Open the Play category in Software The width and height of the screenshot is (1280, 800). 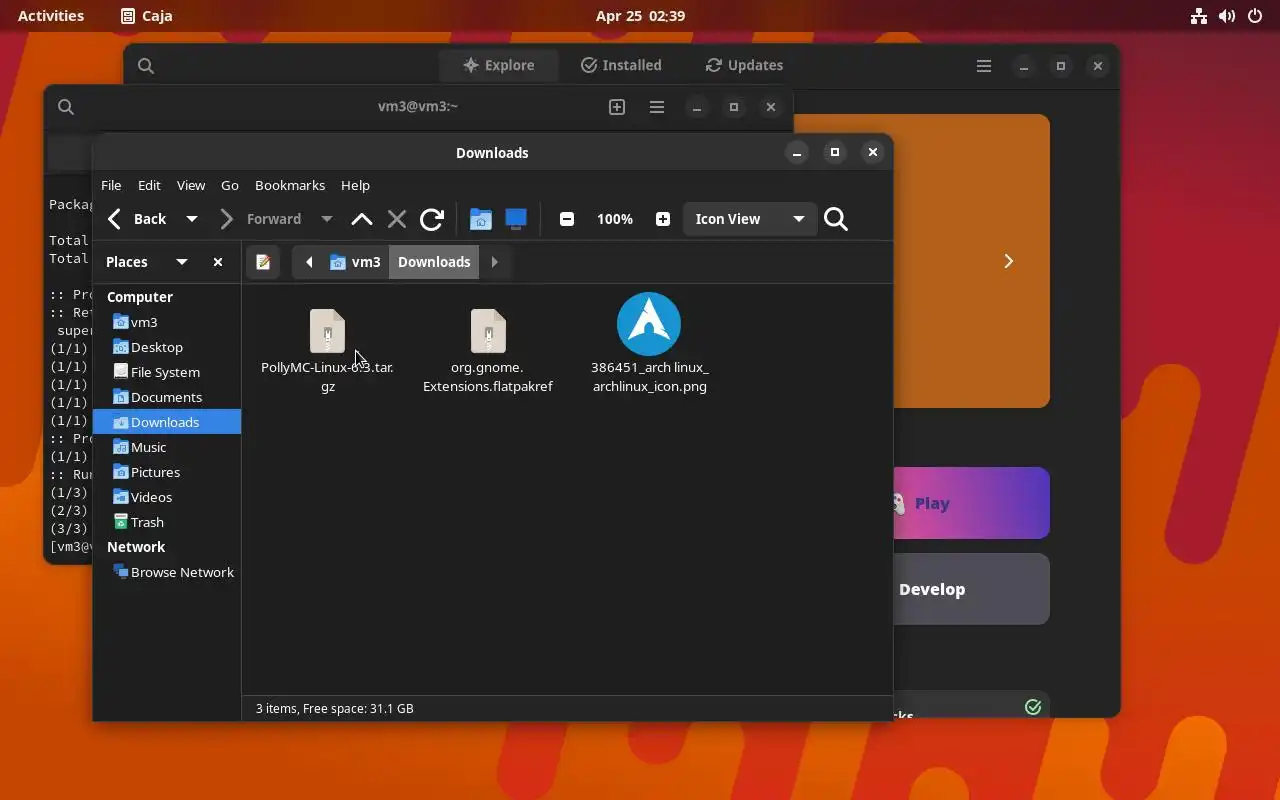(x=971, y=503)
